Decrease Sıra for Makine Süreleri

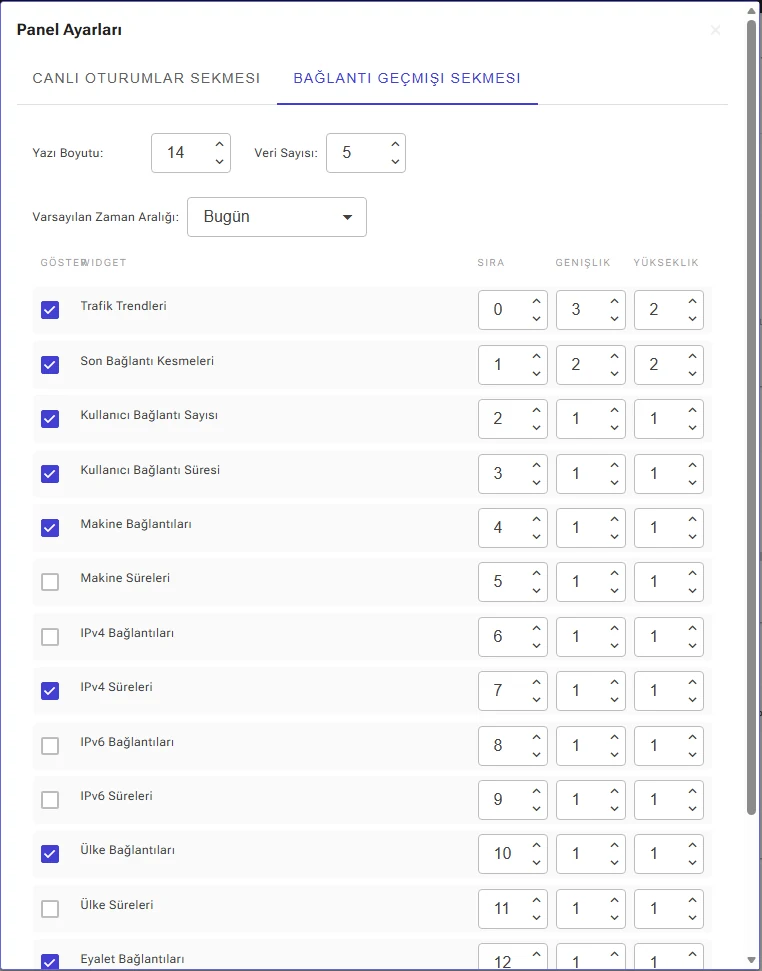537,591
